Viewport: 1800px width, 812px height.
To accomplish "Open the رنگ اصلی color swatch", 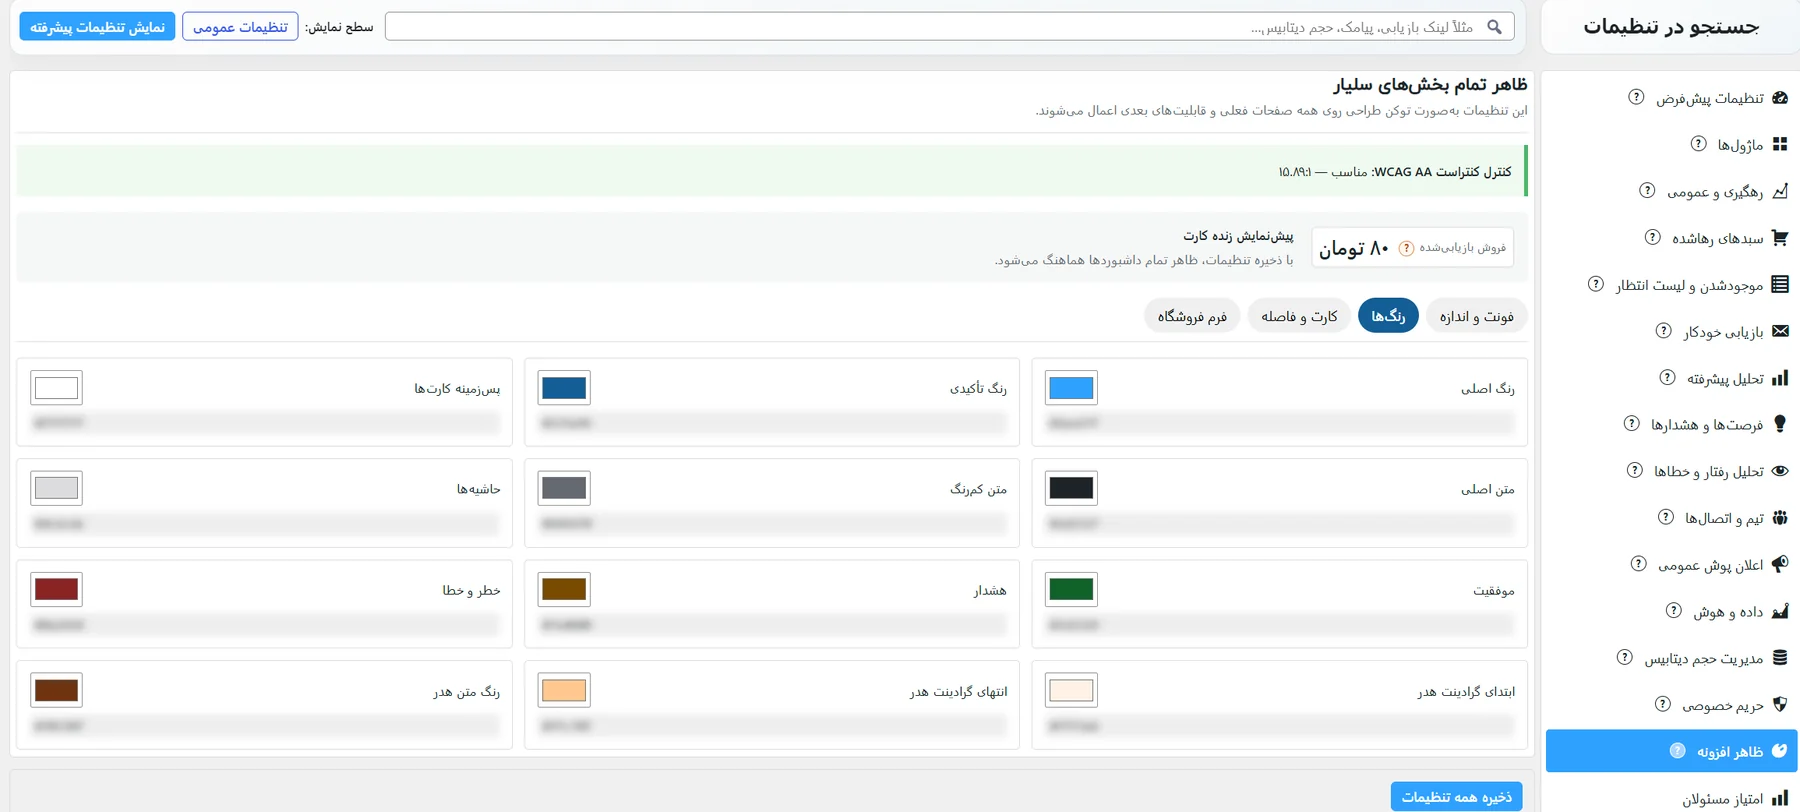I will (x=1071, y=388).
